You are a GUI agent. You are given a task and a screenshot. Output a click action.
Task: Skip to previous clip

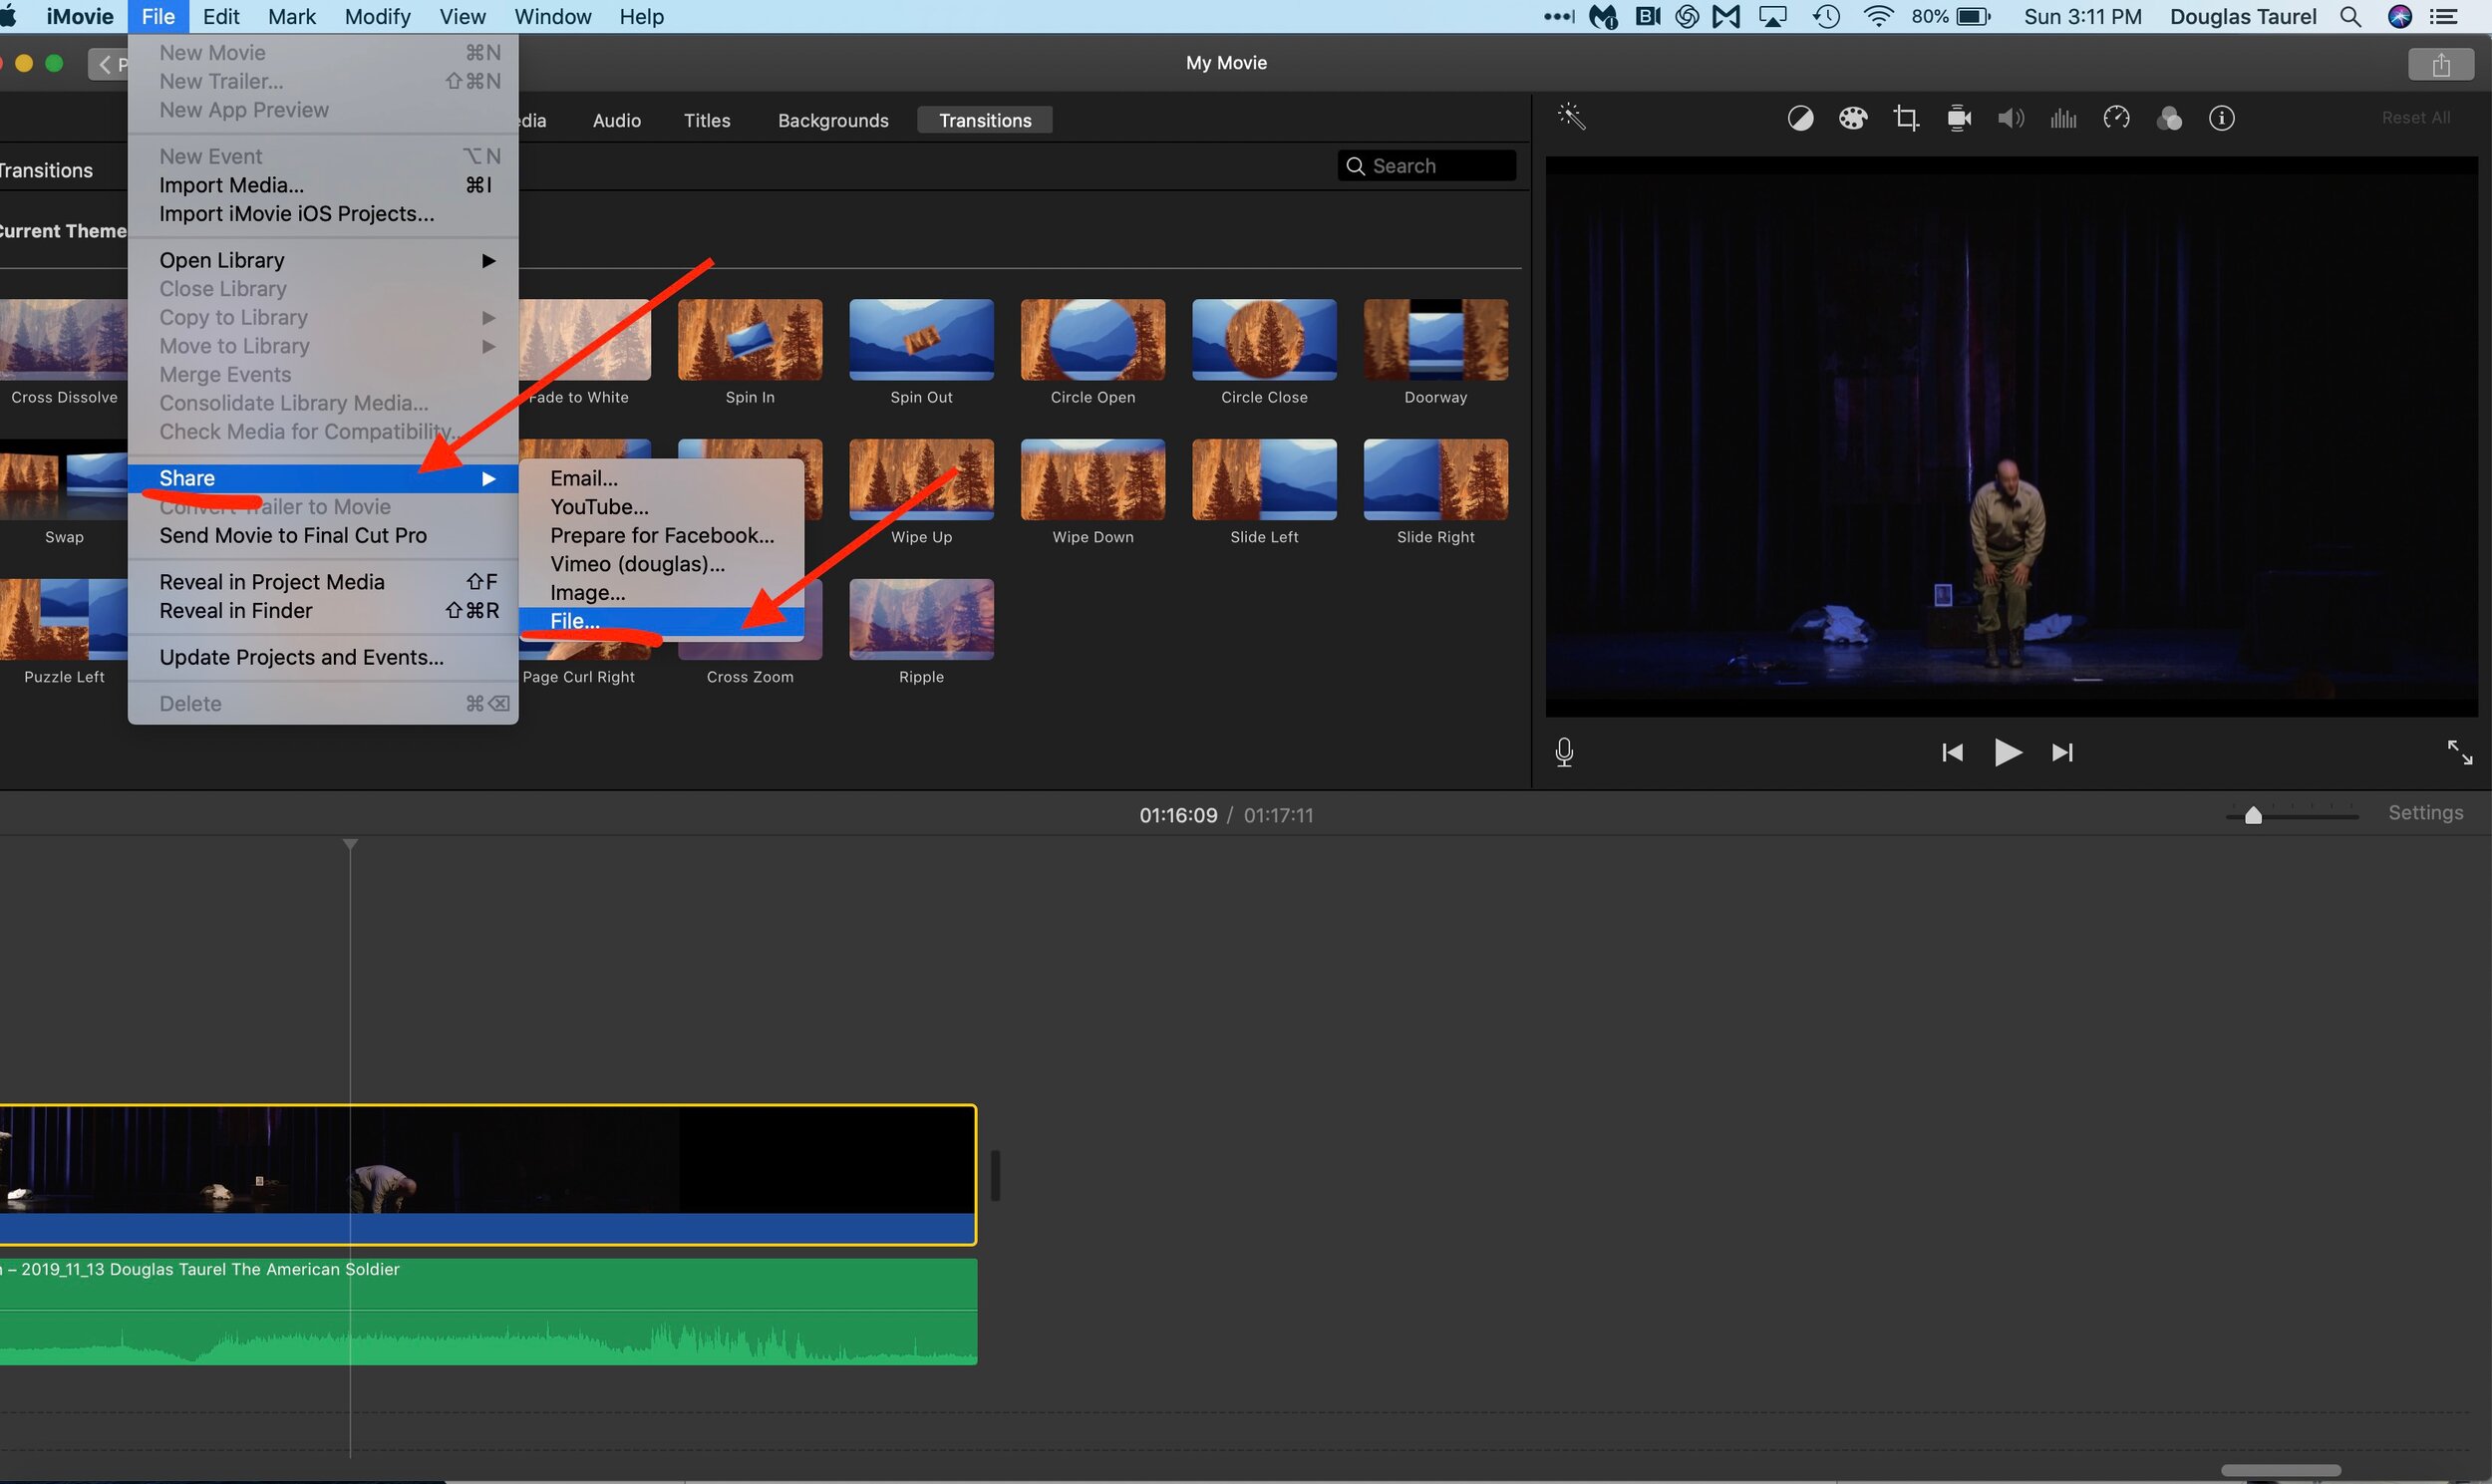coord(1952,752)
